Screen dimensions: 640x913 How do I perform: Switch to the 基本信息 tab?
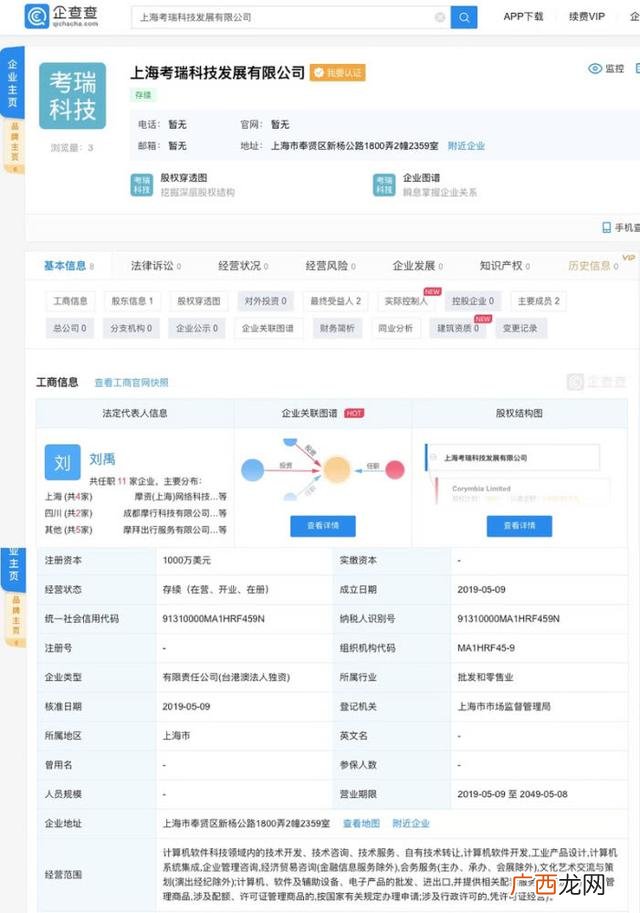point(68,266)
